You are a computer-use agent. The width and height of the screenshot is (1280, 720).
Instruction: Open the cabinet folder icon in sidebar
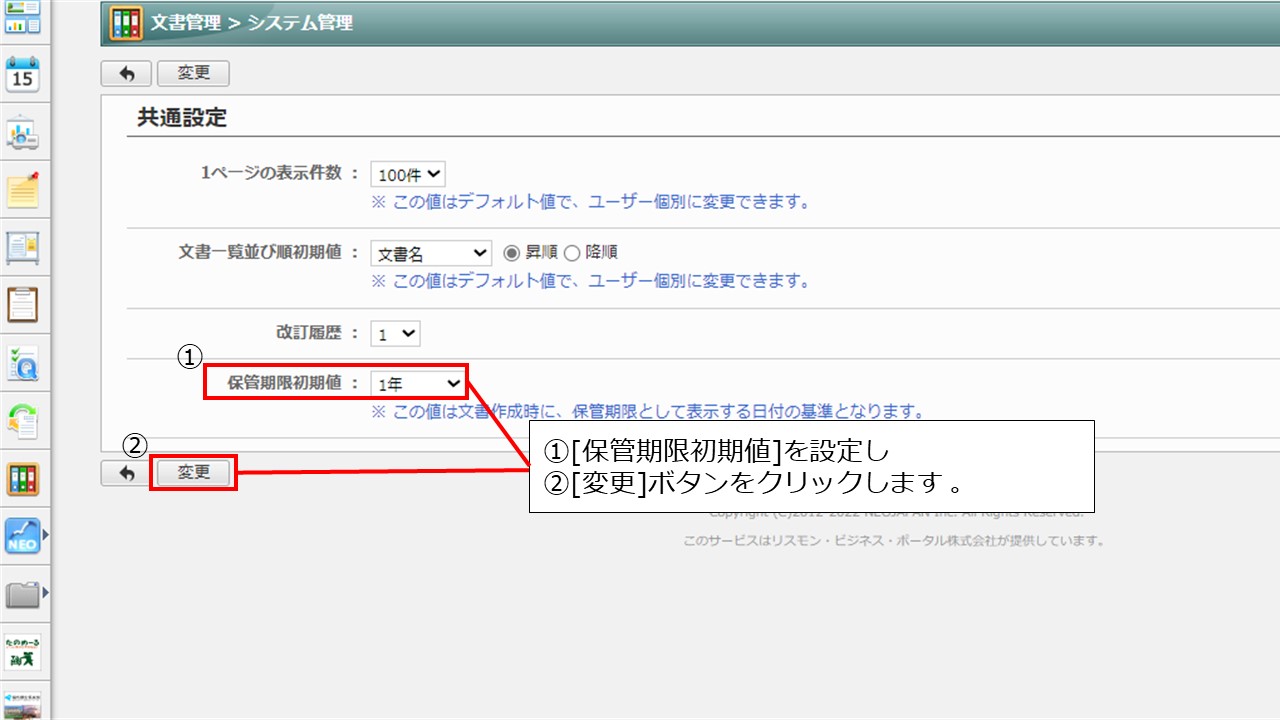pos(22,595)
